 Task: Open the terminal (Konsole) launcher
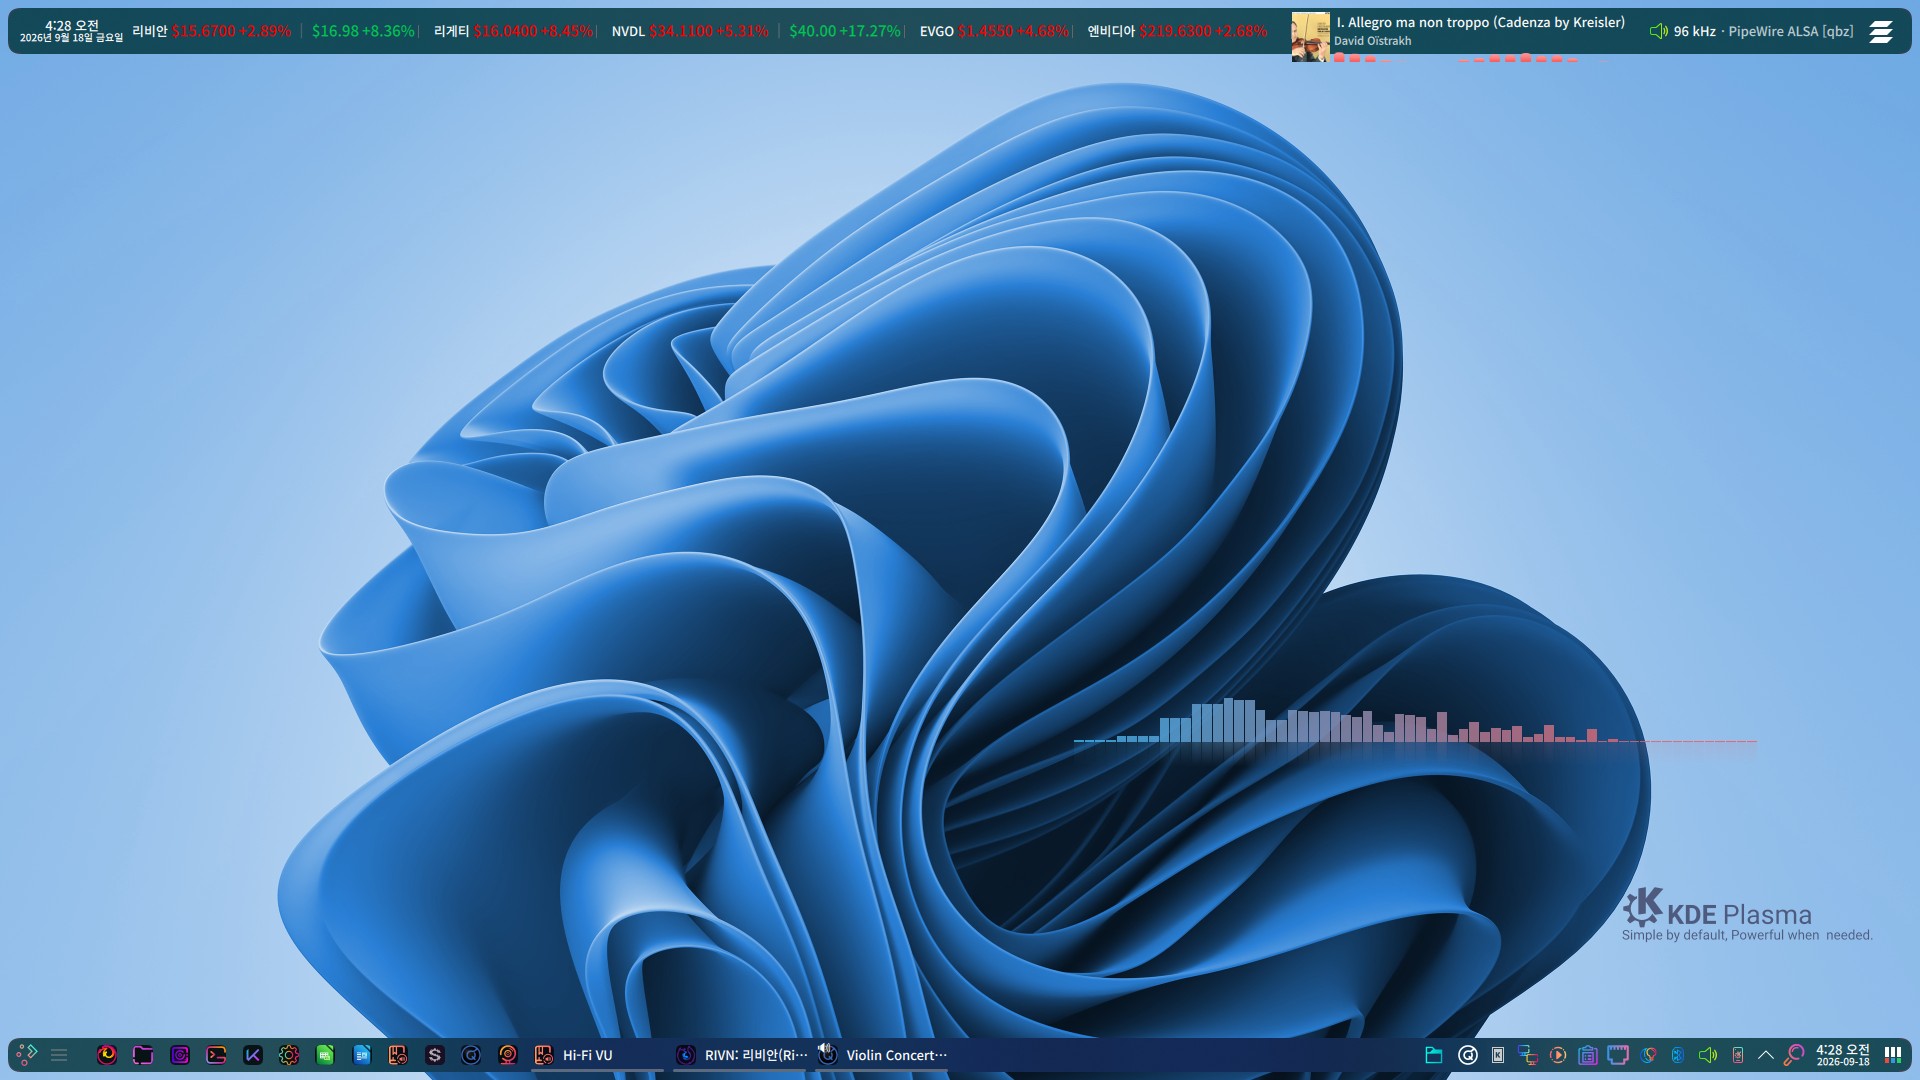click(x=216, y=1054)
